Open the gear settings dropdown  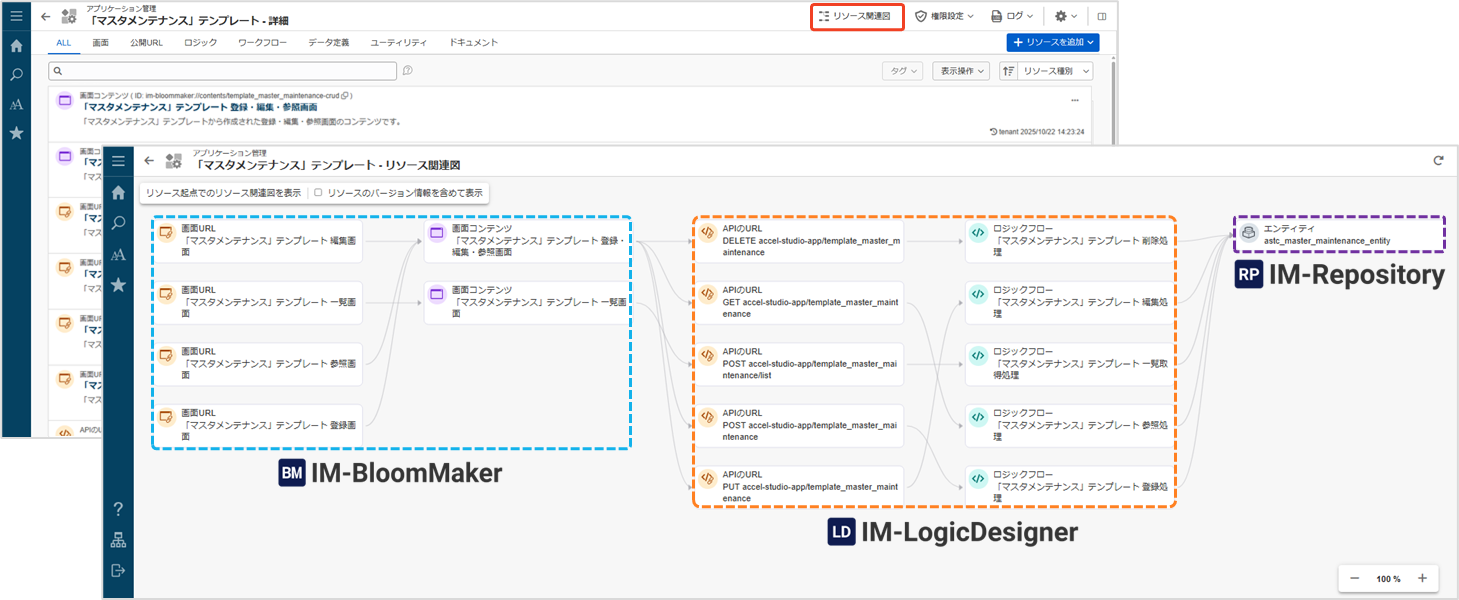(1066, 16)
